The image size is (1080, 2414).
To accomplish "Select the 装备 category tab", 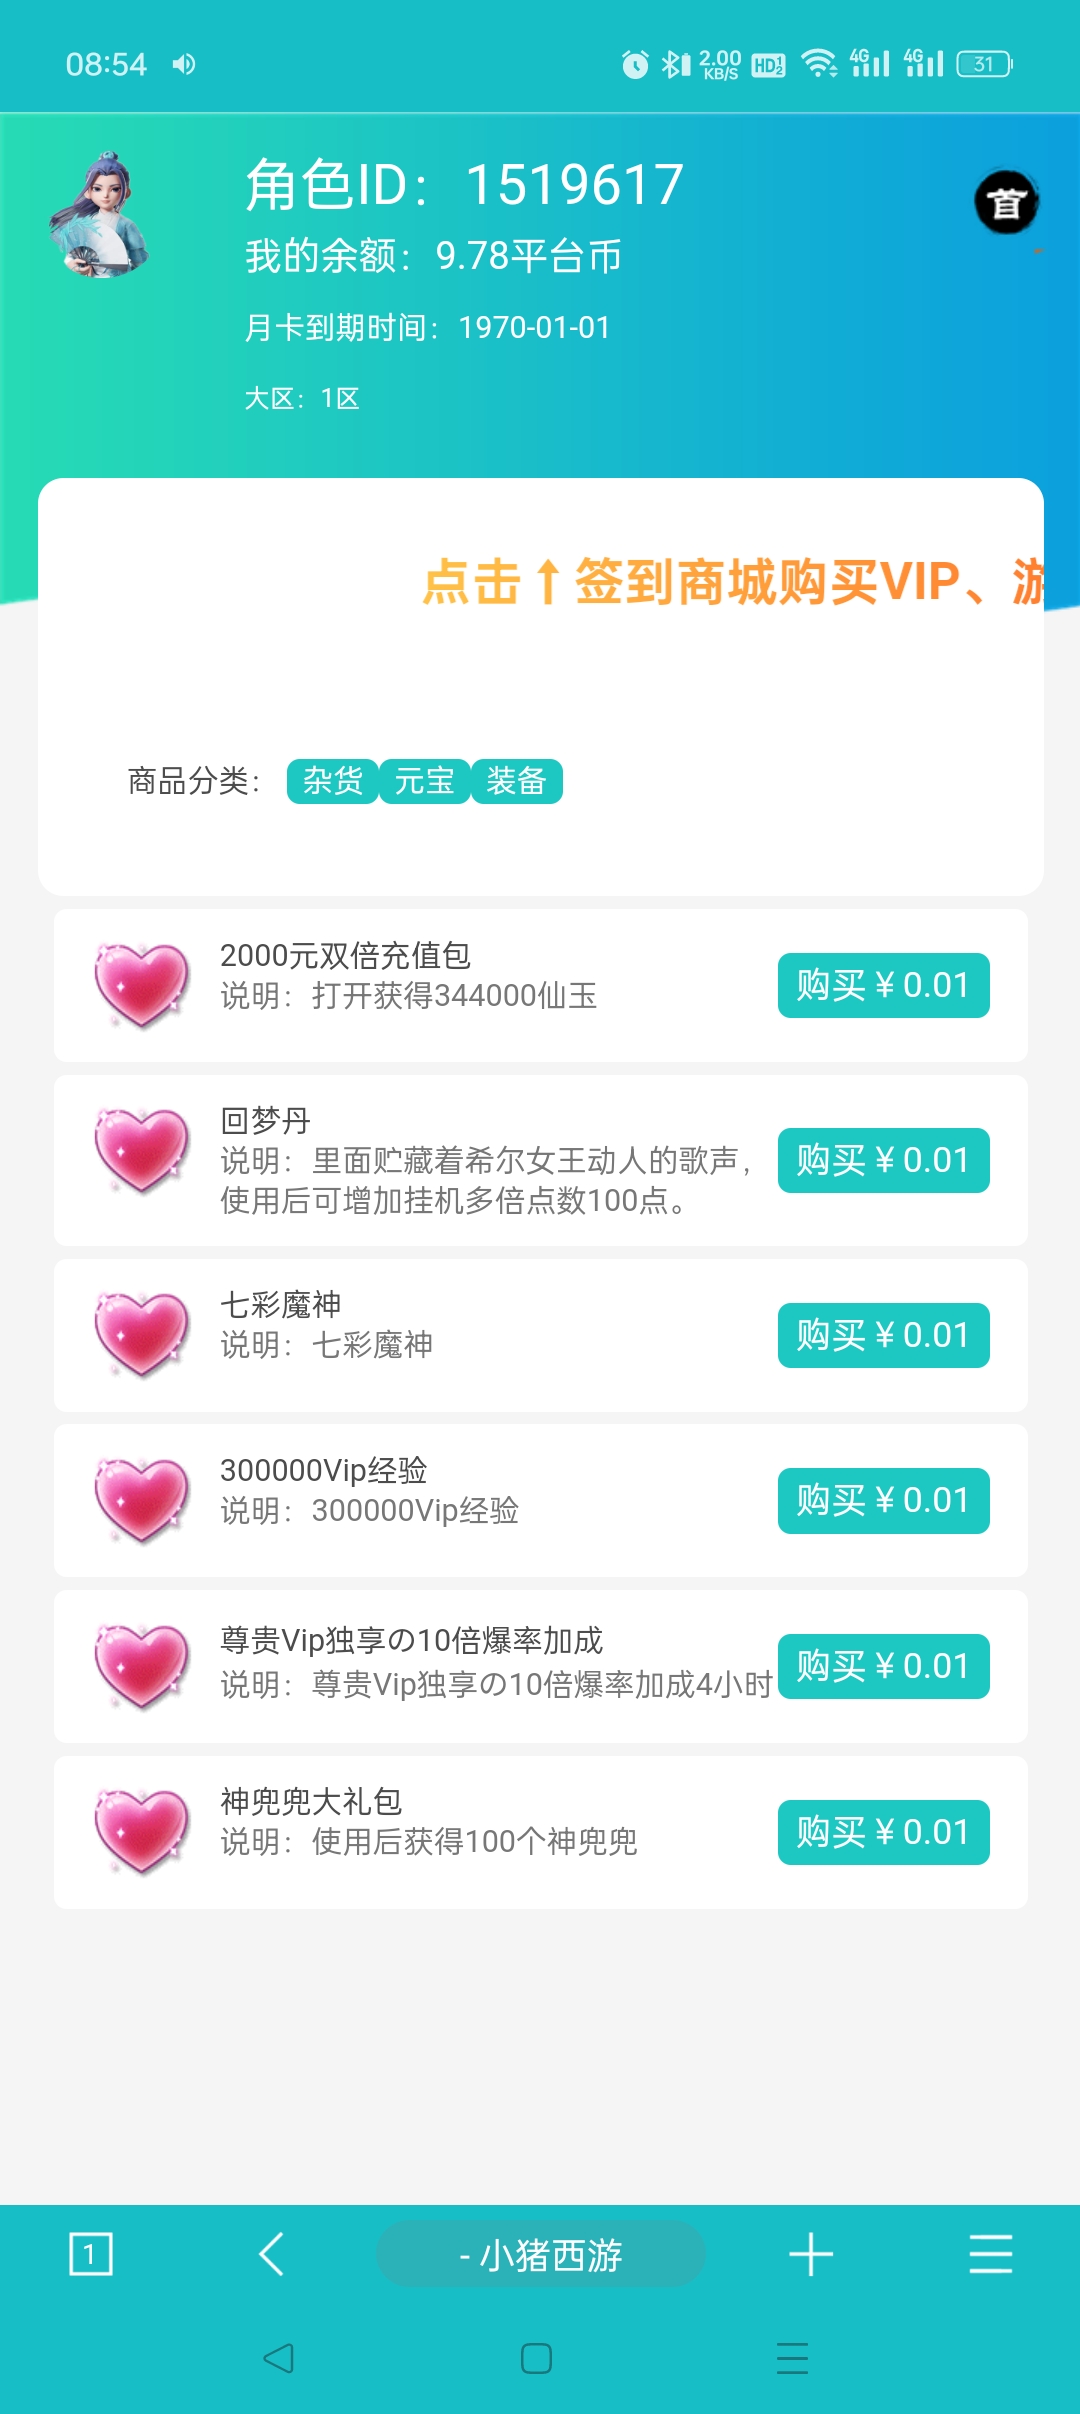I will [516, 781].
